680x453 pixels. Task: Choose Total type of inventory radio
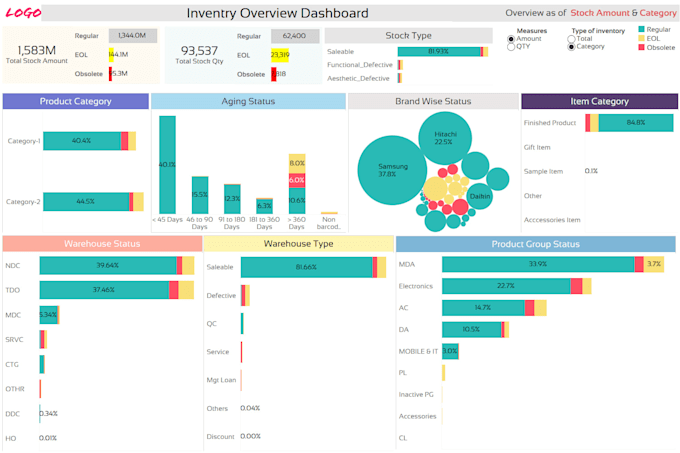pyautogui.click(x=571, y=39)
